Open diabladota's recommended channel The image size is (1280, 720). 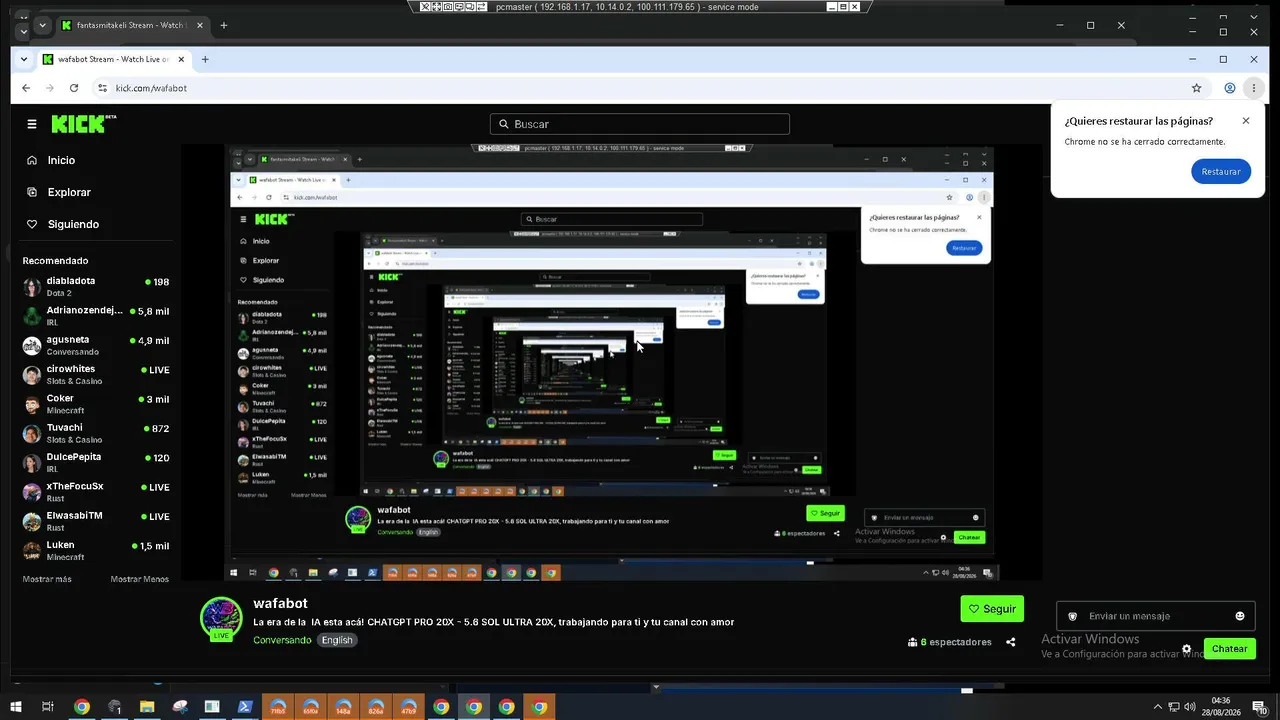[96, 286]
